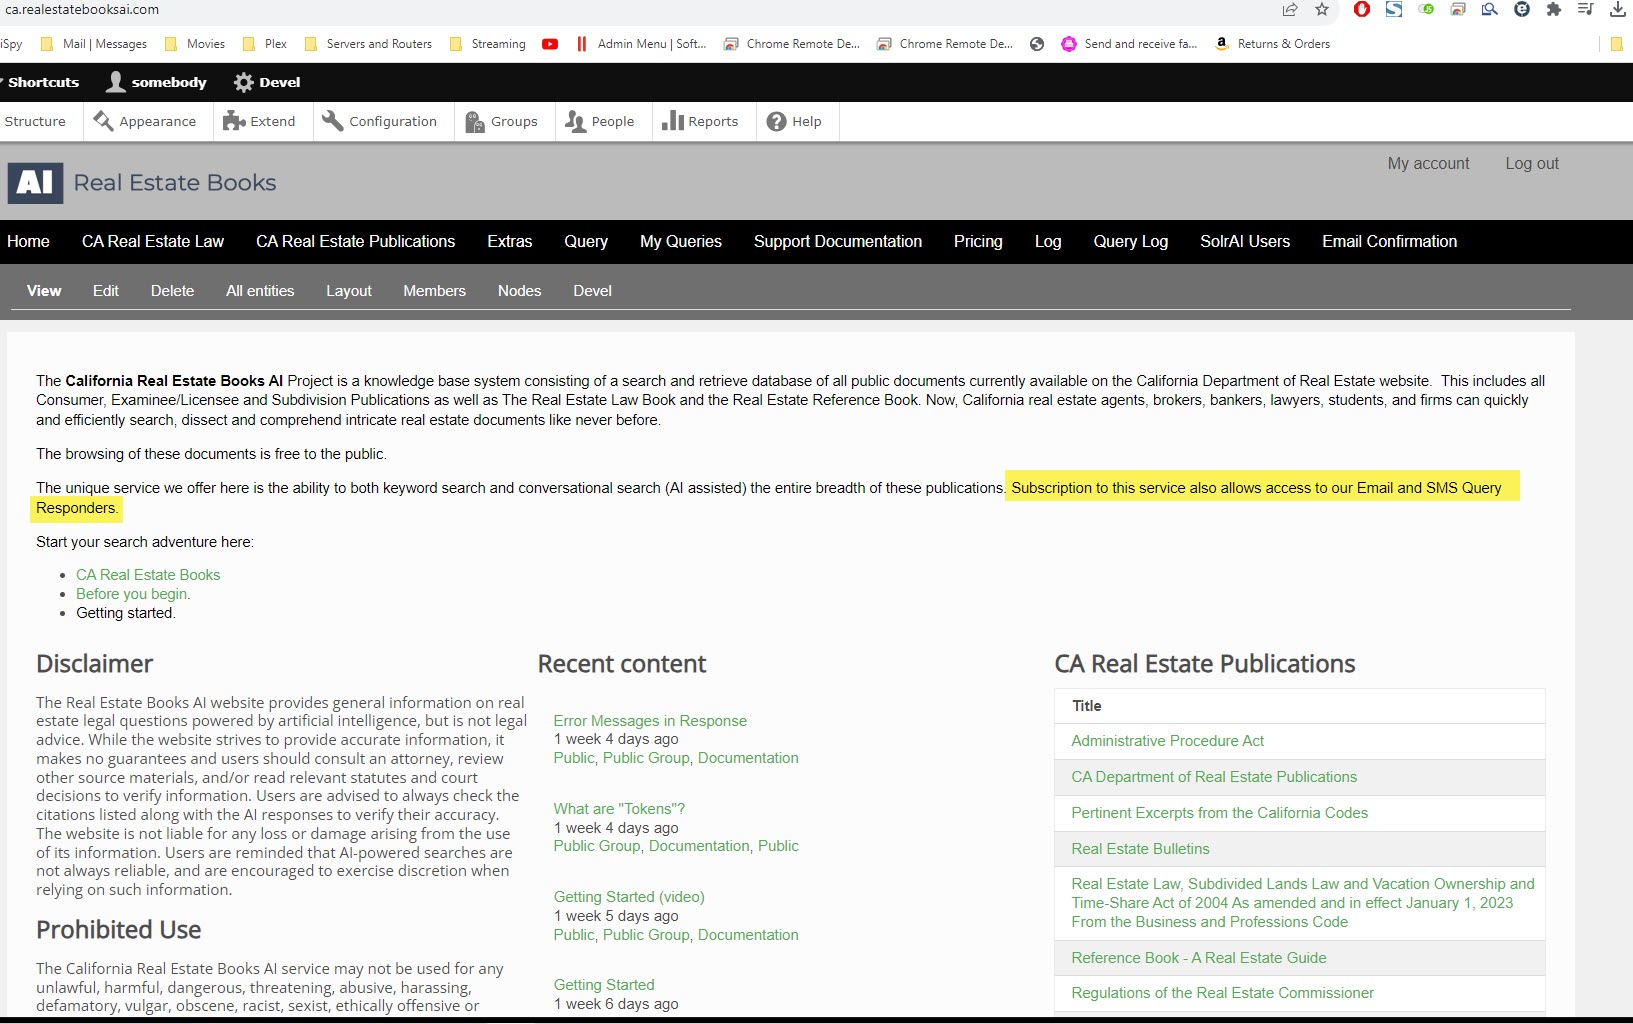This screenshot has width=1633, height=1024.
Task: Open Error Messages in Response article
Action: click(650, 721)
